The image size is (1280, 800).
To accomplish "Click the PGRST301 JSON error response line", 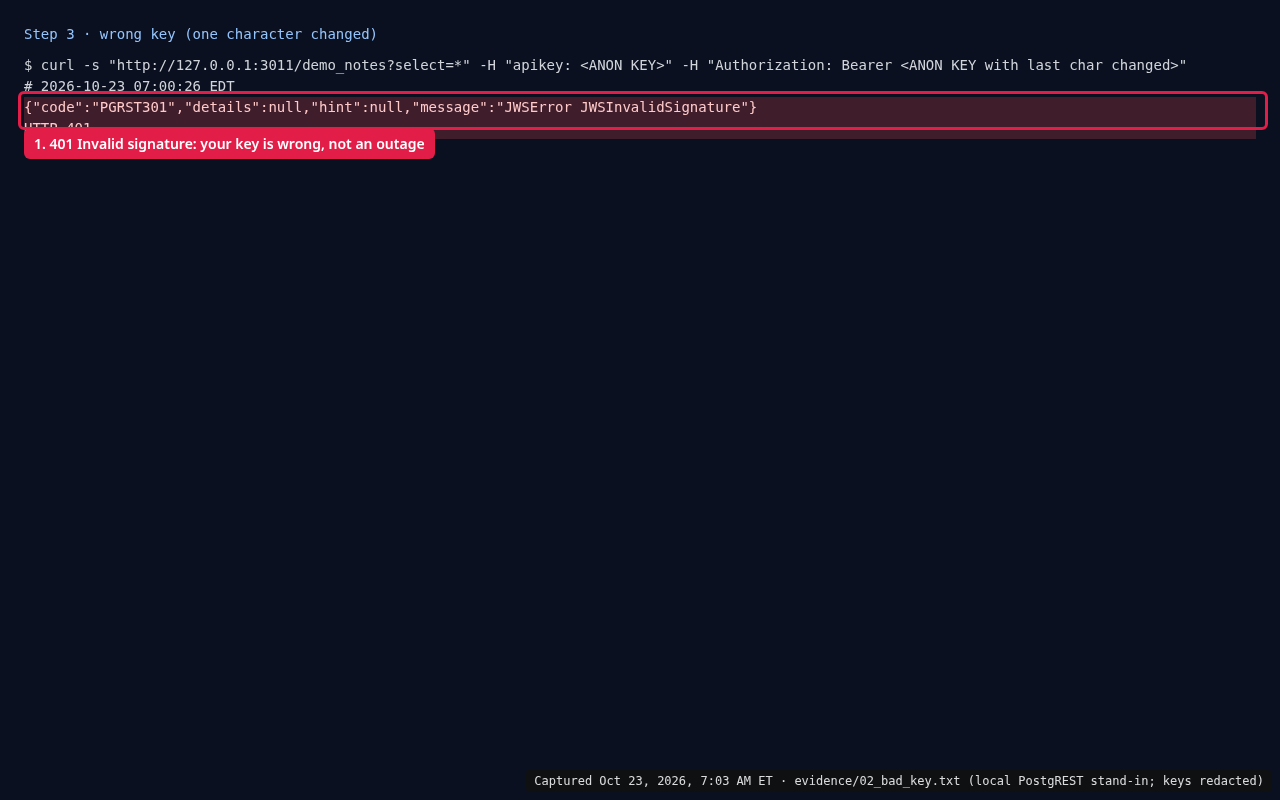I will point(390,107).
